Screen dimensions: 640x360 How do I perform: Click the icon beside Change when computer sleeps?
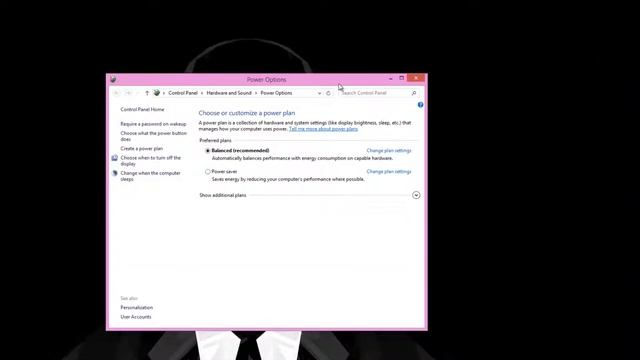pyautogui.click(x=115, y=173)
